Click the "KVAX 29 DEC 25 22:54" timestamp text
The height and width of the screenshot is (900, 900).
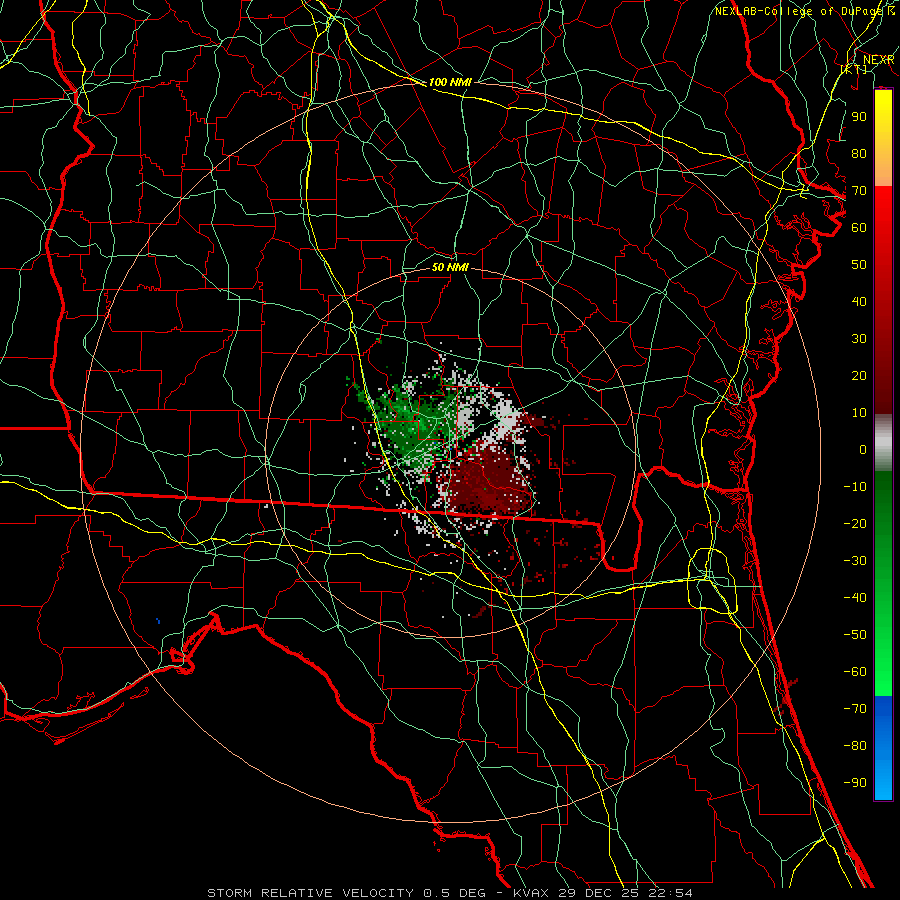tap(603, 893)
